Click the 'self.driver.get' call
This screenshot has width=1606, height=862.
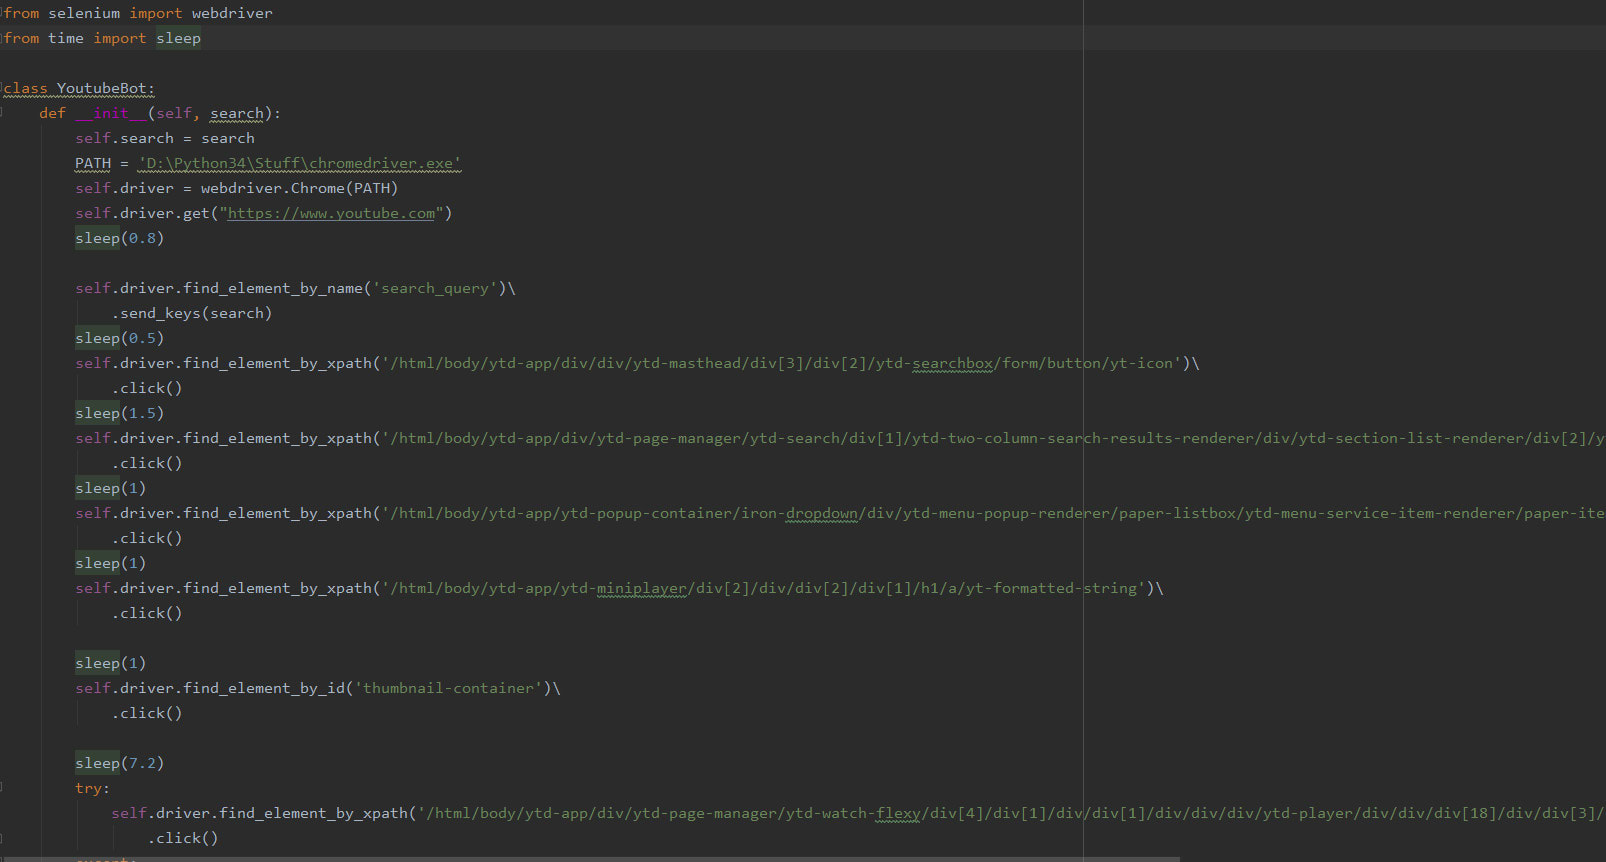tap(264, 213)
